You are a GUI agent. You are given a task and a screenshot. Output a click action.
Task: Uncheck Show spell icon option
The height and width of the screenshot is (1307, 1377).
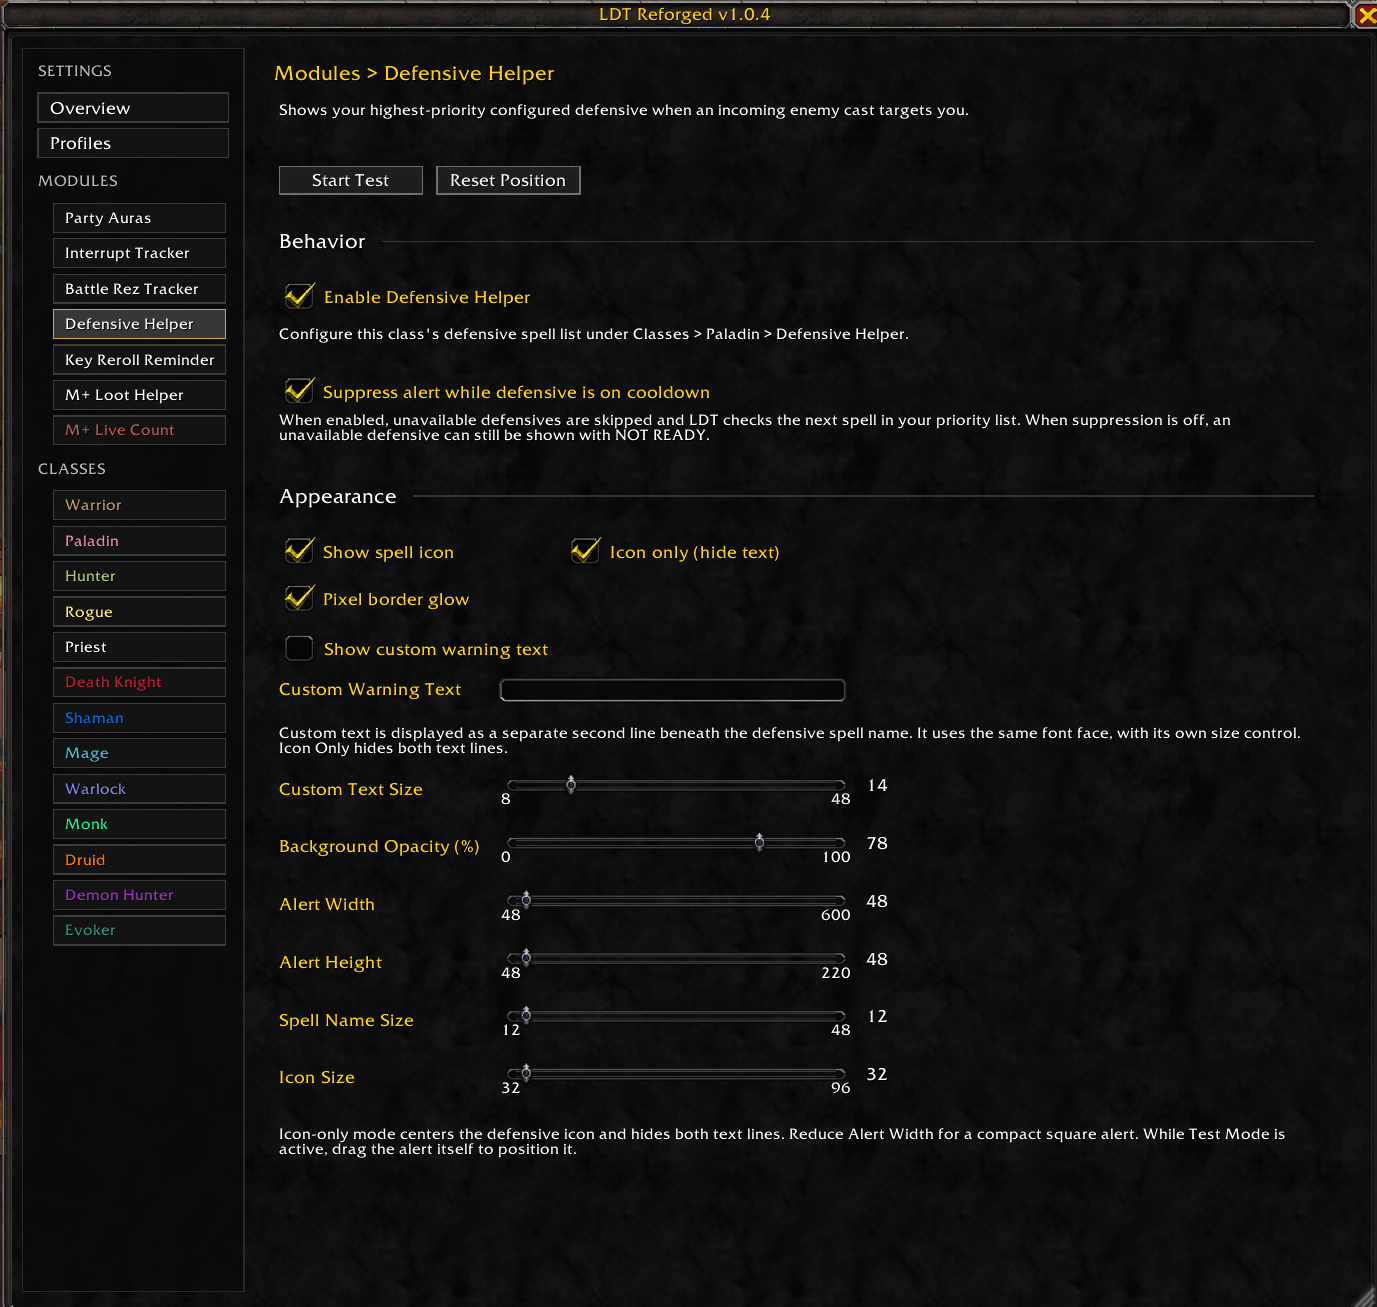tap(299, 551)
